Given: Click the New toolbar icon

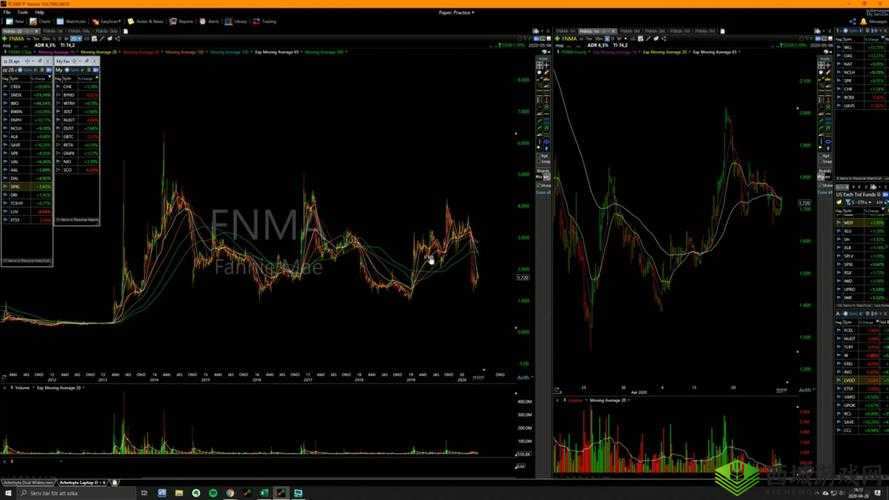Looking at the screenshot, I should (x=14, y=21).
